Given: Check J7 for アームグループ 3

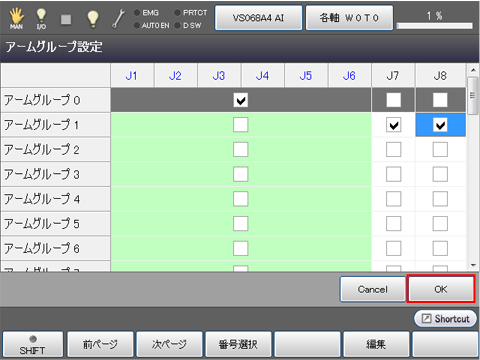Looking at the screenshot, I should coord(393,174).
